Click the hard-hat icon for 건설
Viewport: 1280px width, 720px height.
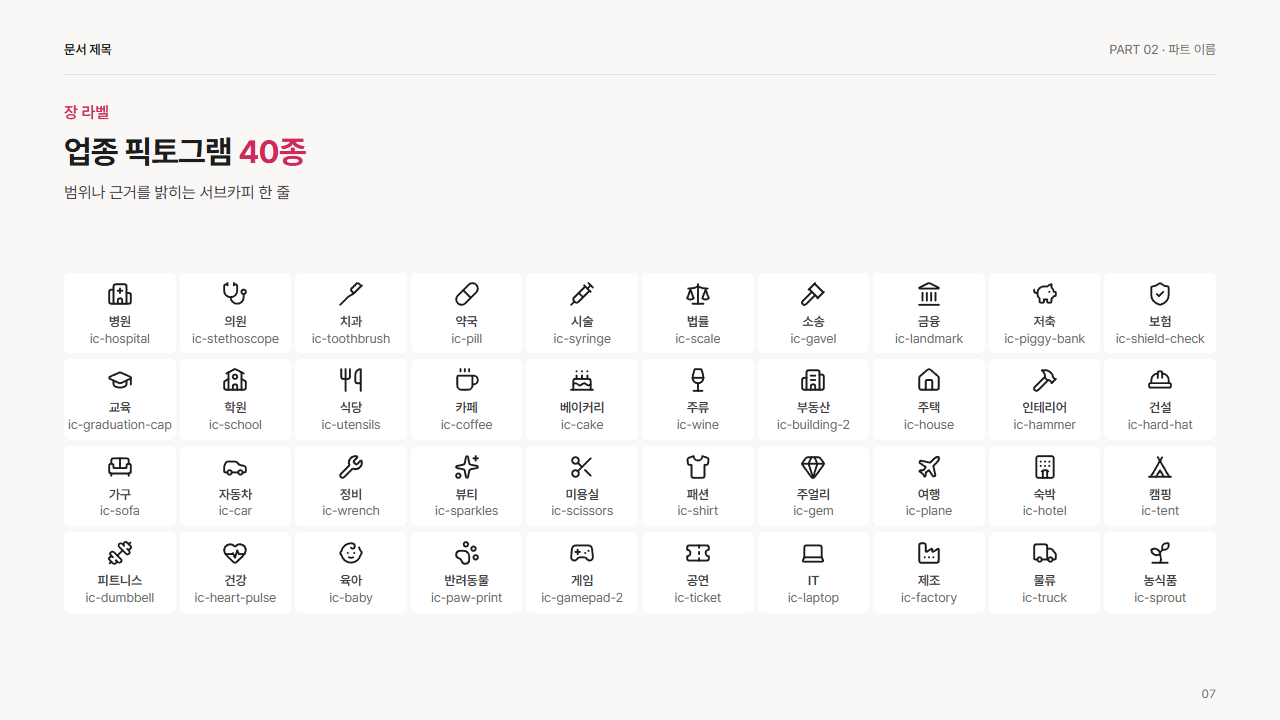point(1160,380)
